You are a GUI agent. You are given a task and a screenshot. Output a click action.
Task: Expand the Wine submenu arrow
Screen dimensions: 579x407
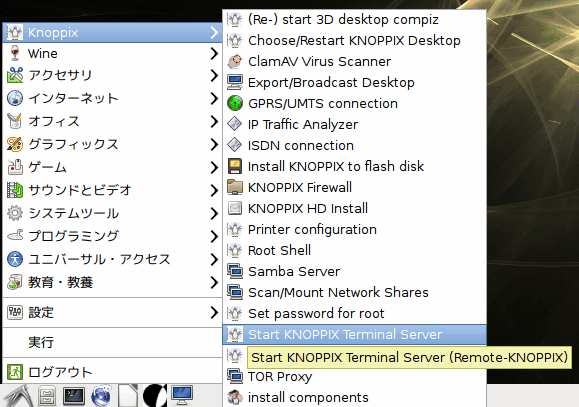coord(214,54)
